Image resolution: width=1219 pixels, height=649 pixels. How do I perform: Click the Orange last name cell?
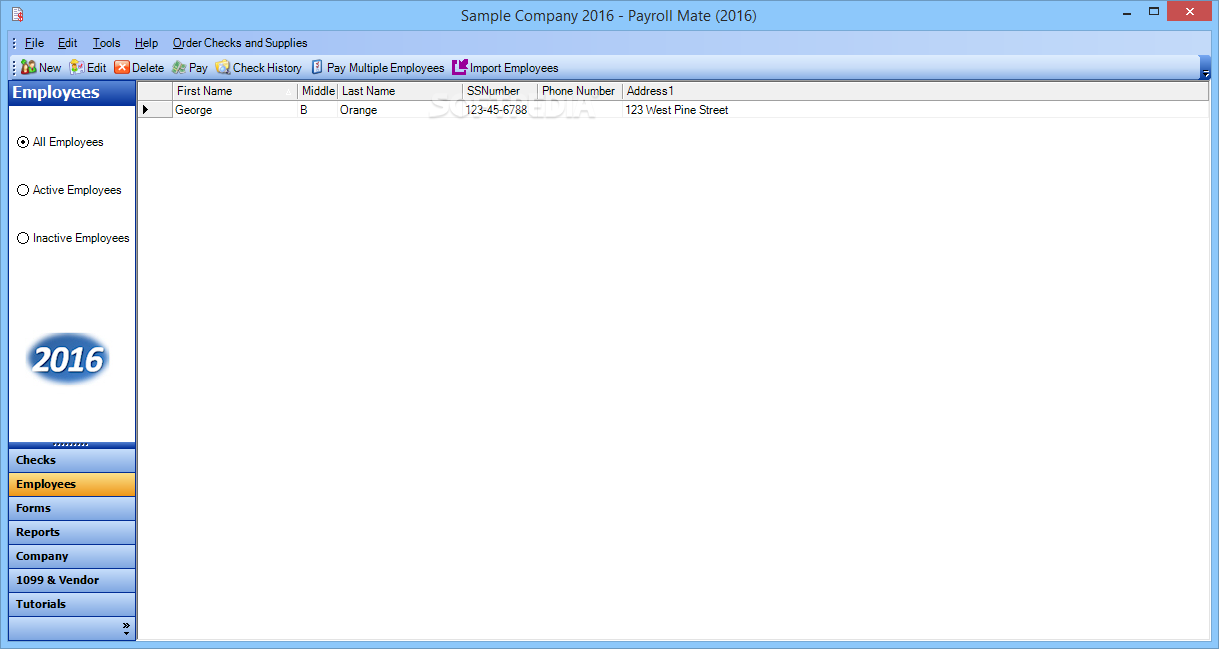click(x=400, y=110)
